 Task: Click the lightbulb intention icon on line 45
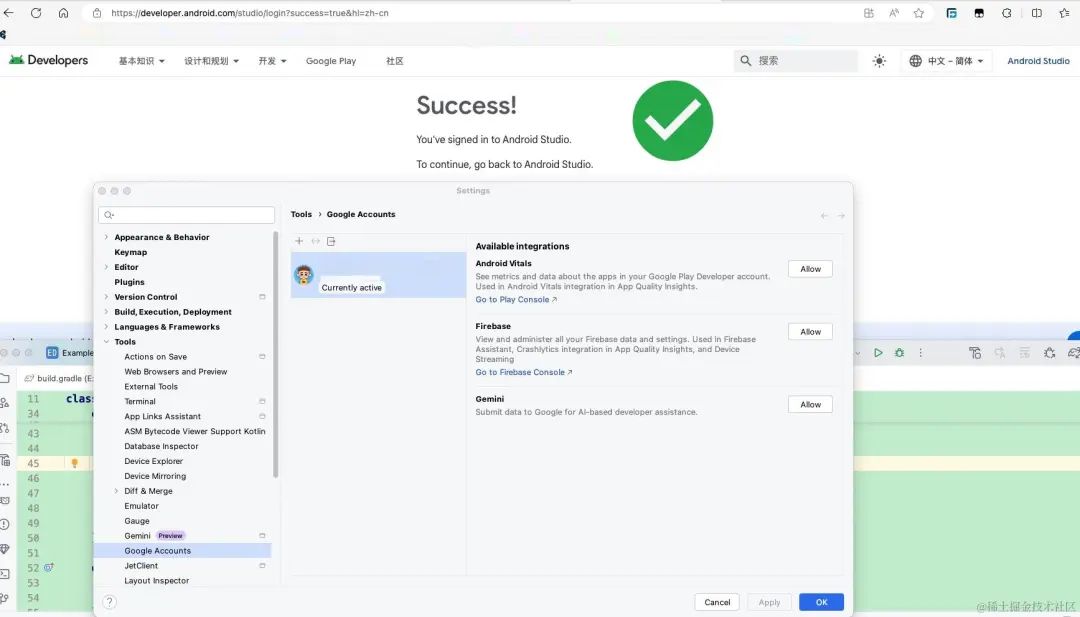(x=74, y=463)
